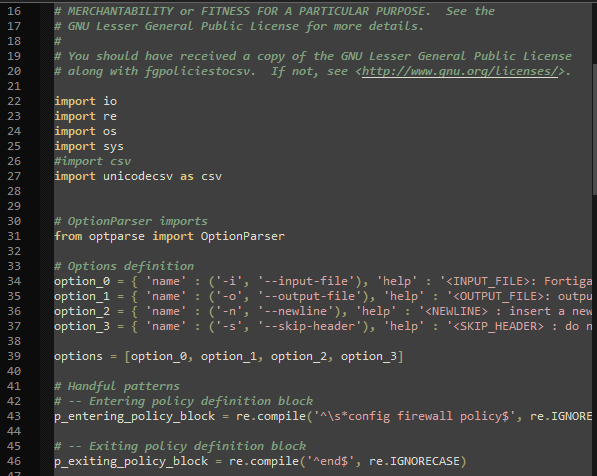The height and width of the screenshot is (476, 597).
Task: Click '--skip-header' string on line 37
Action: tap(309, 326)
